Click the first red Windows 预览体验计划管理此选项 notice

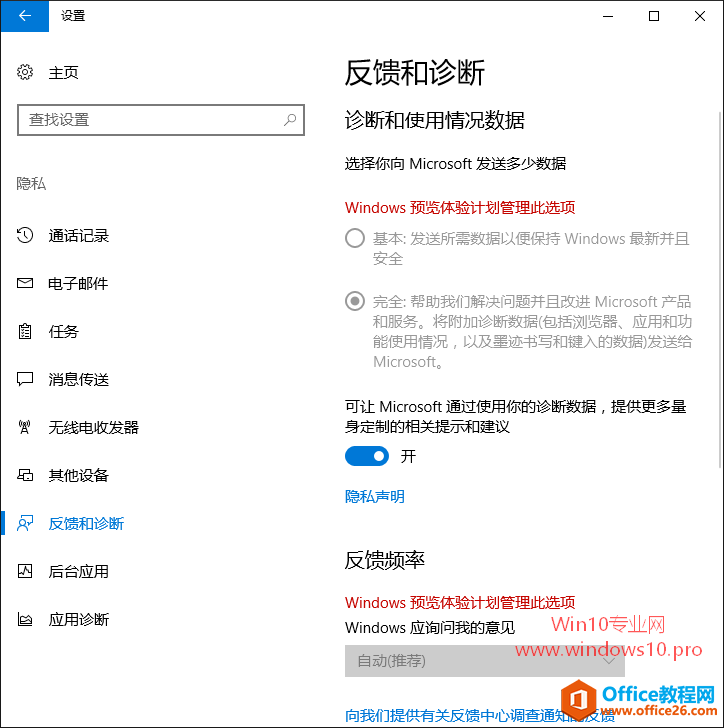point(460,207)
